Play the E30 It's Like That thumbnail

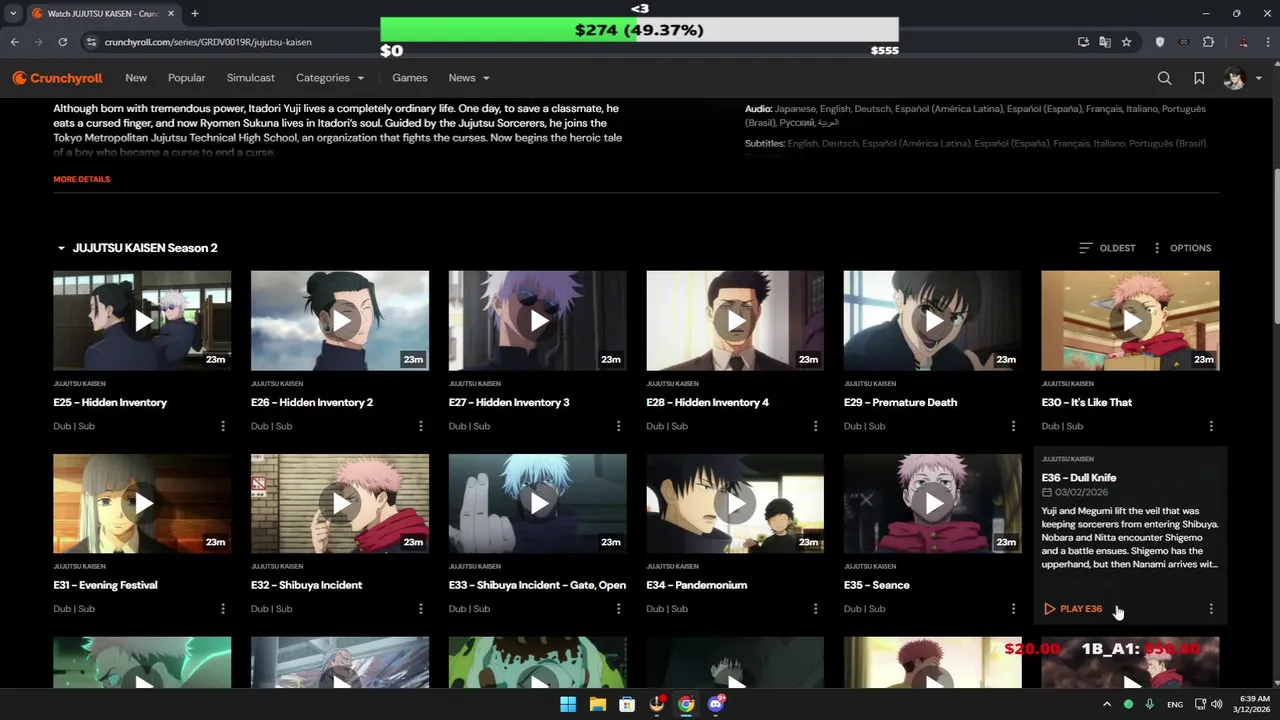[1130, 320]
